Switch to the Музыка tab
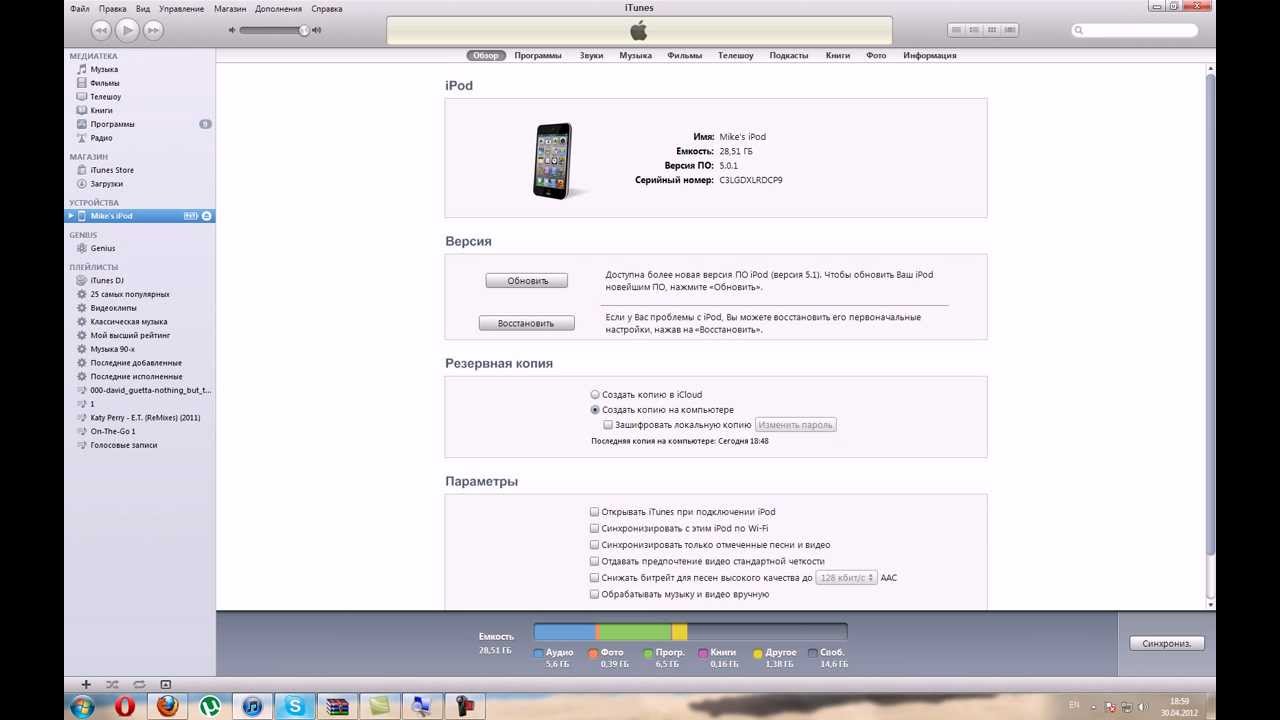The height and width of the screenshot is (720, 1280). tap(635, 56)
